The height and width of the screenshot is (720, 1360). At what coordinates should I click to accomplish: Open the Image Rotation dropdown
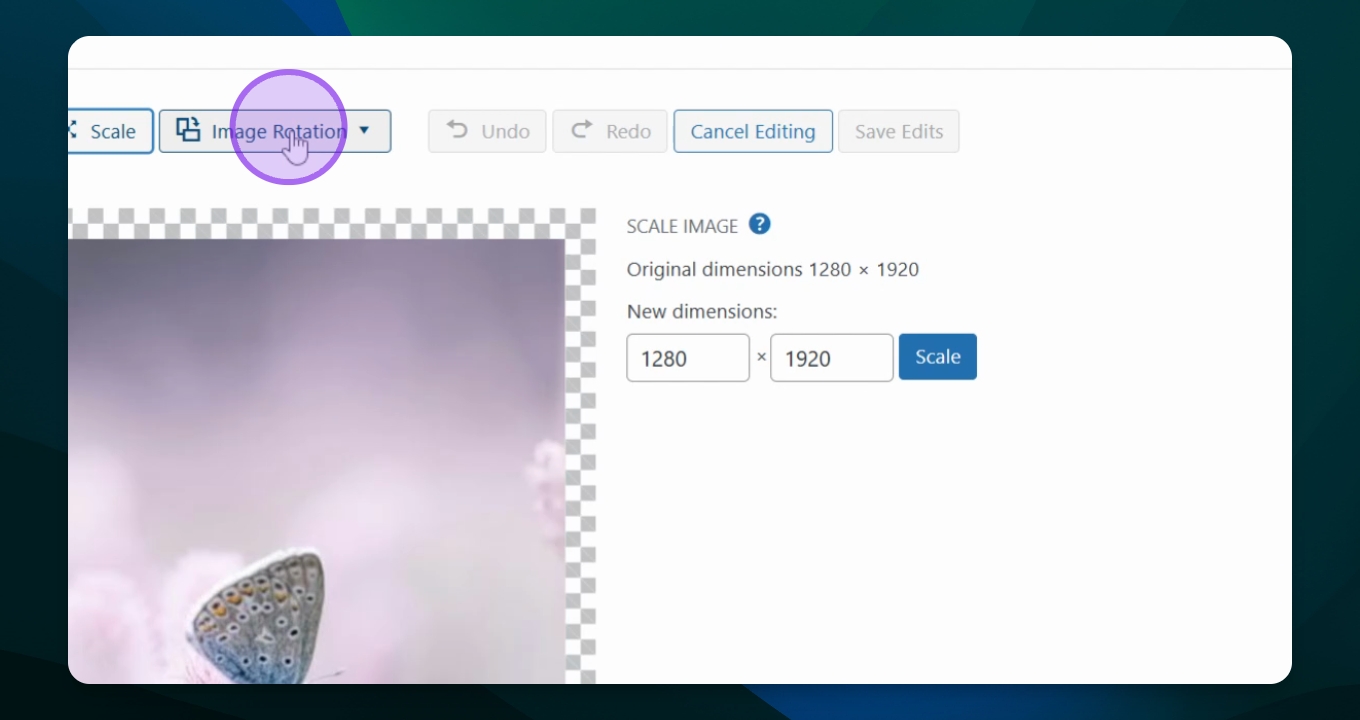[275, 131]
